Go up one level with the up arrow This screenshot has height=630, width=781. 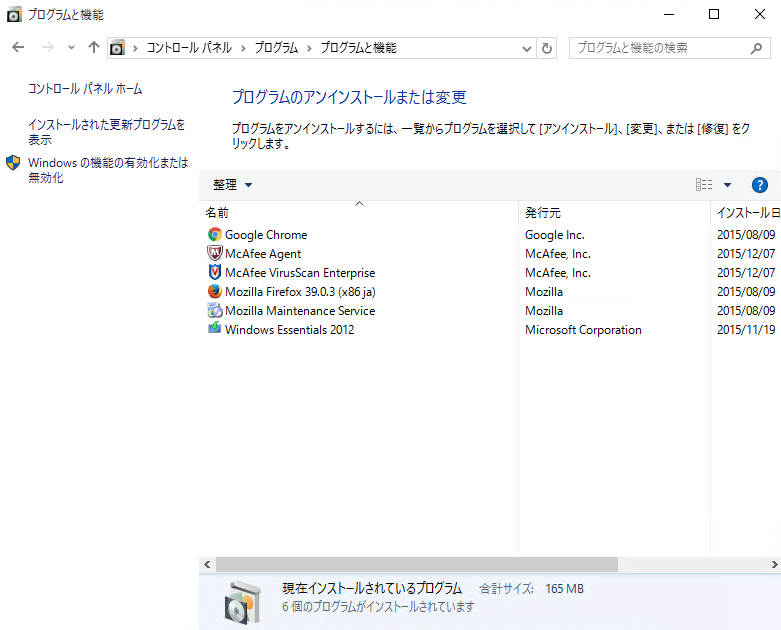point(94,47)
